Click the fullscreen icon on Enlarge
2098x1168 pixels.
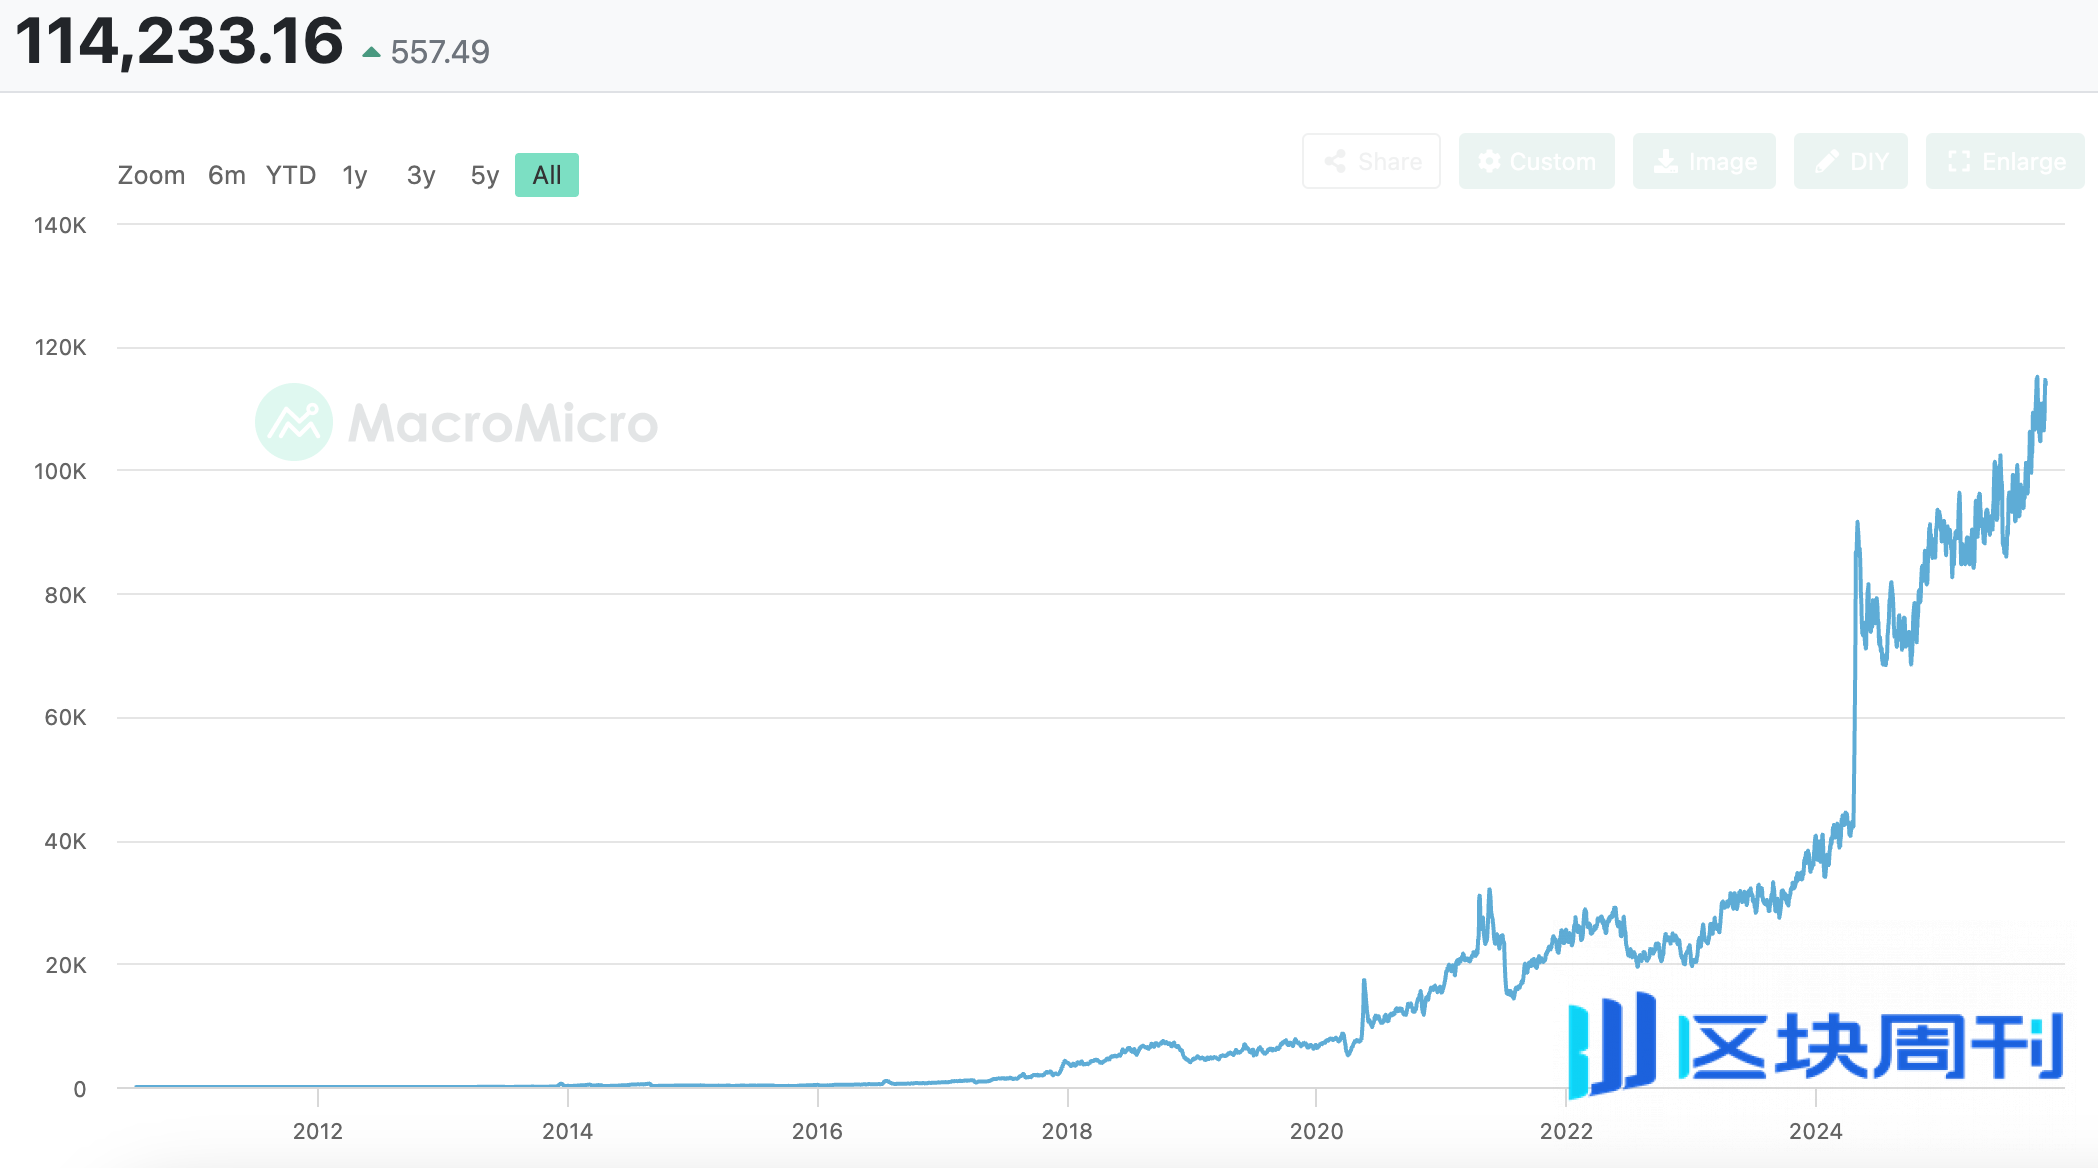[x=1958, y=162]
